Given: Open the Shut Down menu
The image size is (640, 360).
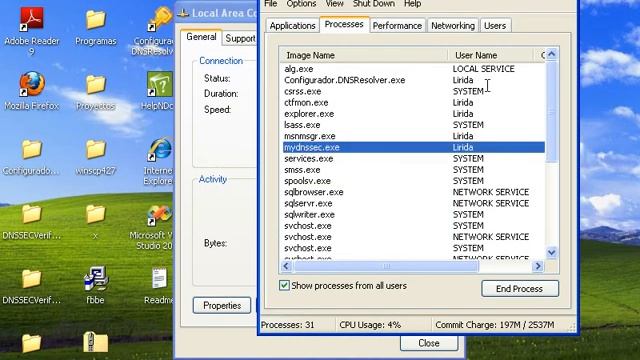Looking at the screenshot, I should point(373,4).
